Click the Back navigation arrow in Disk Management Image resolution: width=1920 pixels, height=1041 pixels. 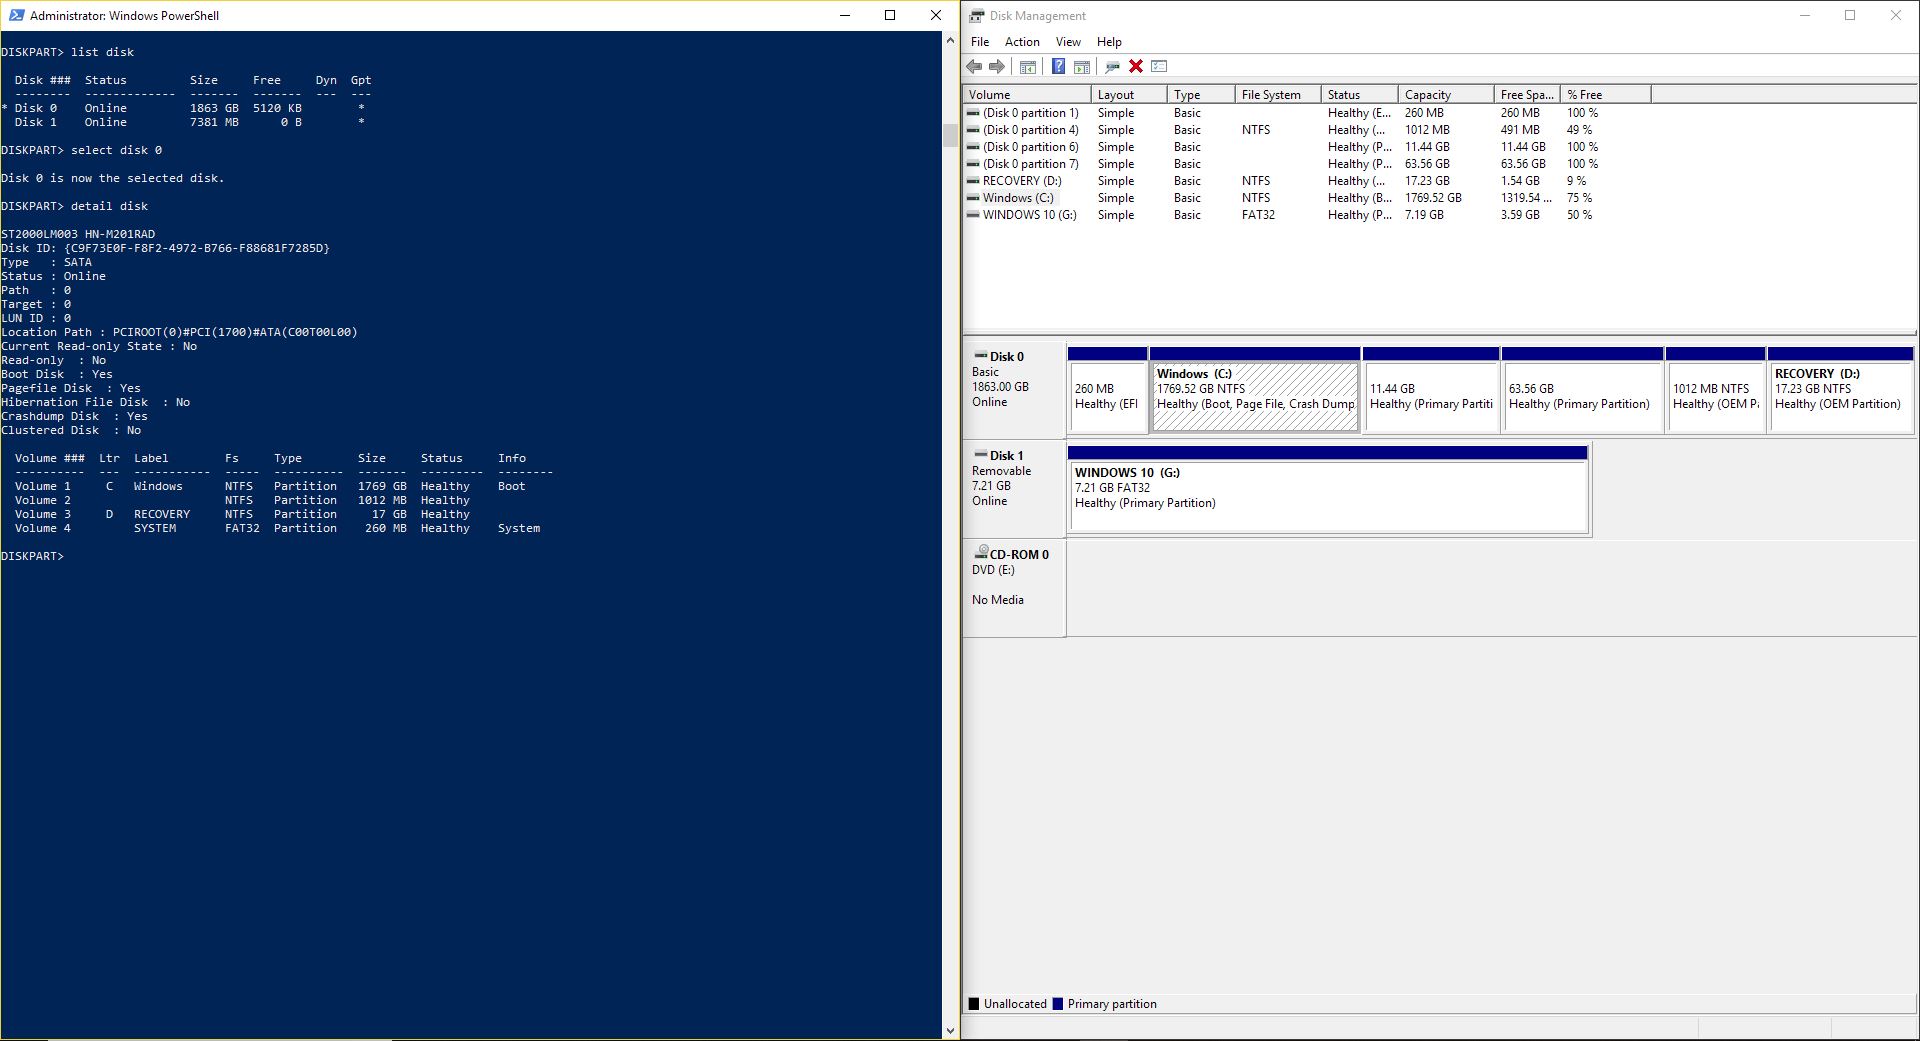click(x=974, y=66)
